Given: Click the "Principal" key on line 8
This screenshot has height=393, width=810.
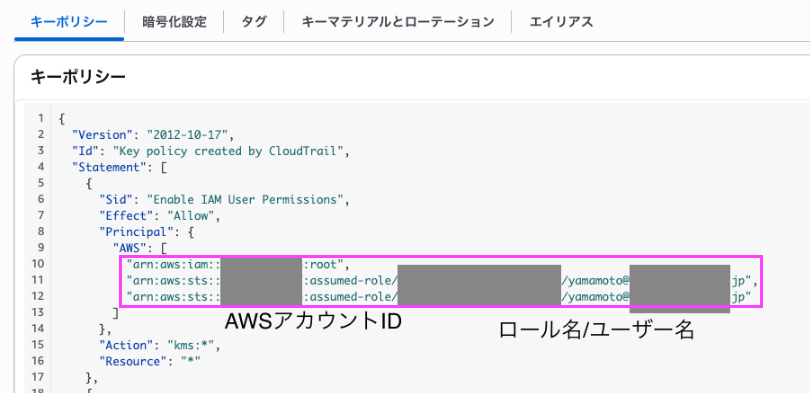Looking at the screenshot, I should (139, 232).
